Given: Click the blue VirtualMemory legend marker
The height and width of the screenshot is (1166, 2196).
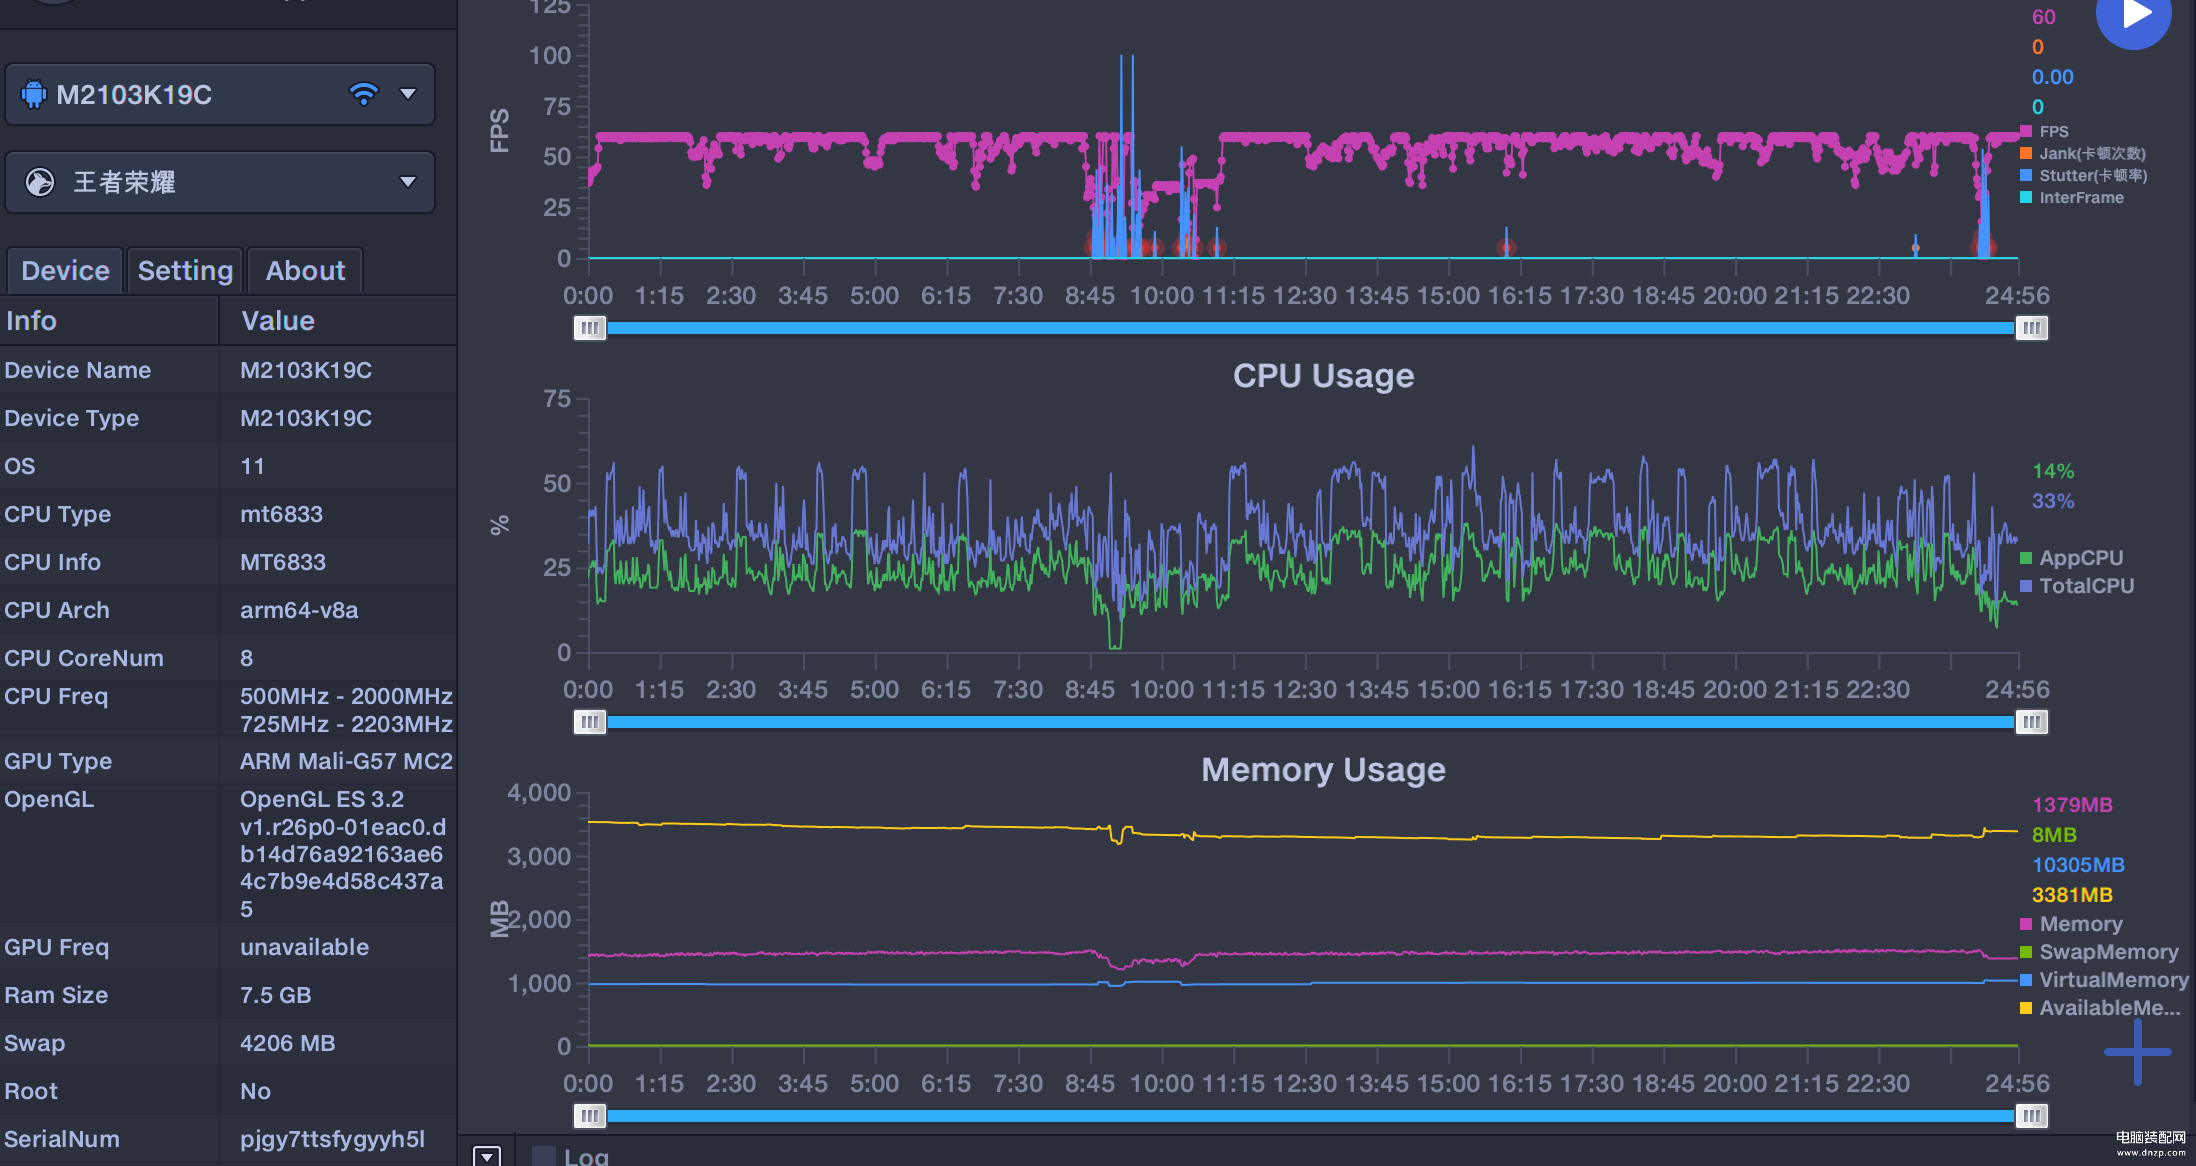Looking at the screenshot, I should tap(2026, 980).
